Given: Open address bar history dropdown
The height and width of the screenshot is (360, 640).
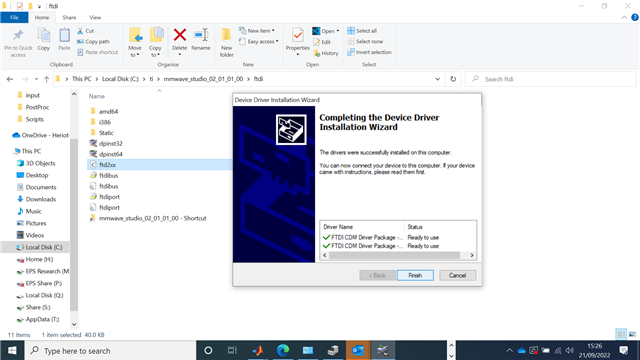Looking at the screenshot, I should (x=438, y=79).
